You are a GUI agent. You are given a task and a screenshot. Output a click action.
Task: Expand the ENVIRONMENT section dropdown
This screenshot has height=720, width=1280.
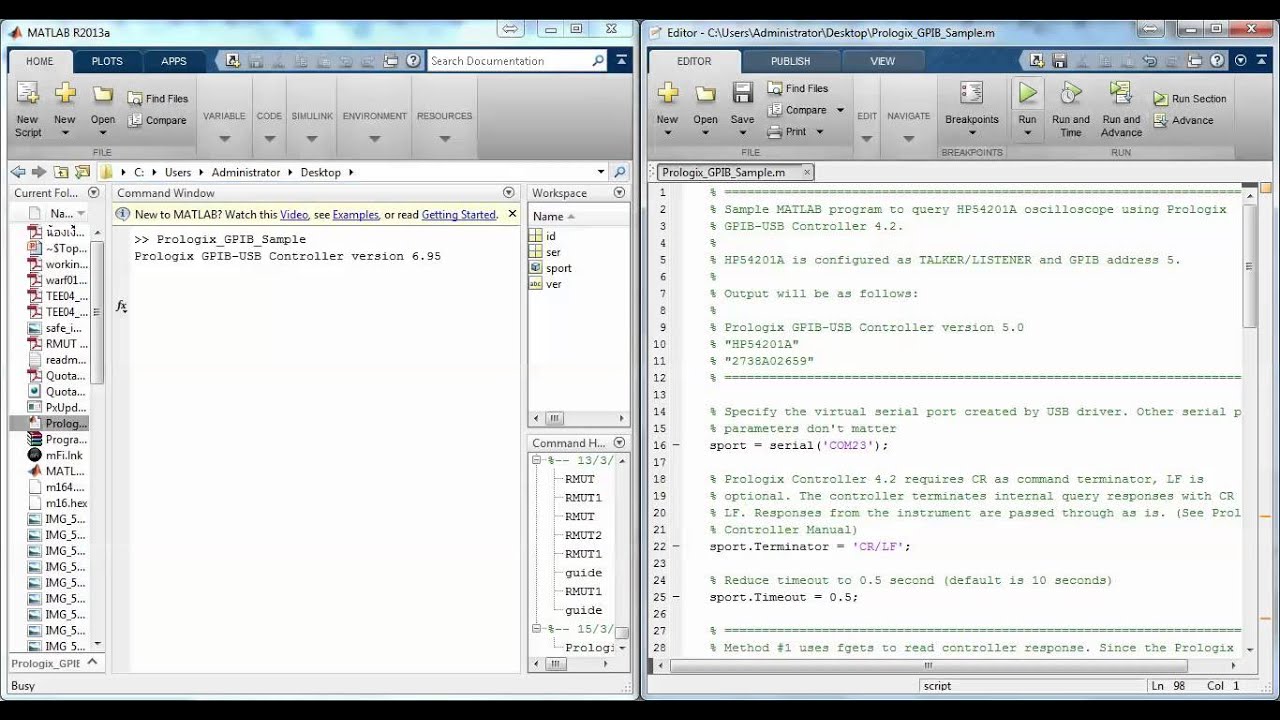point(374,139)
